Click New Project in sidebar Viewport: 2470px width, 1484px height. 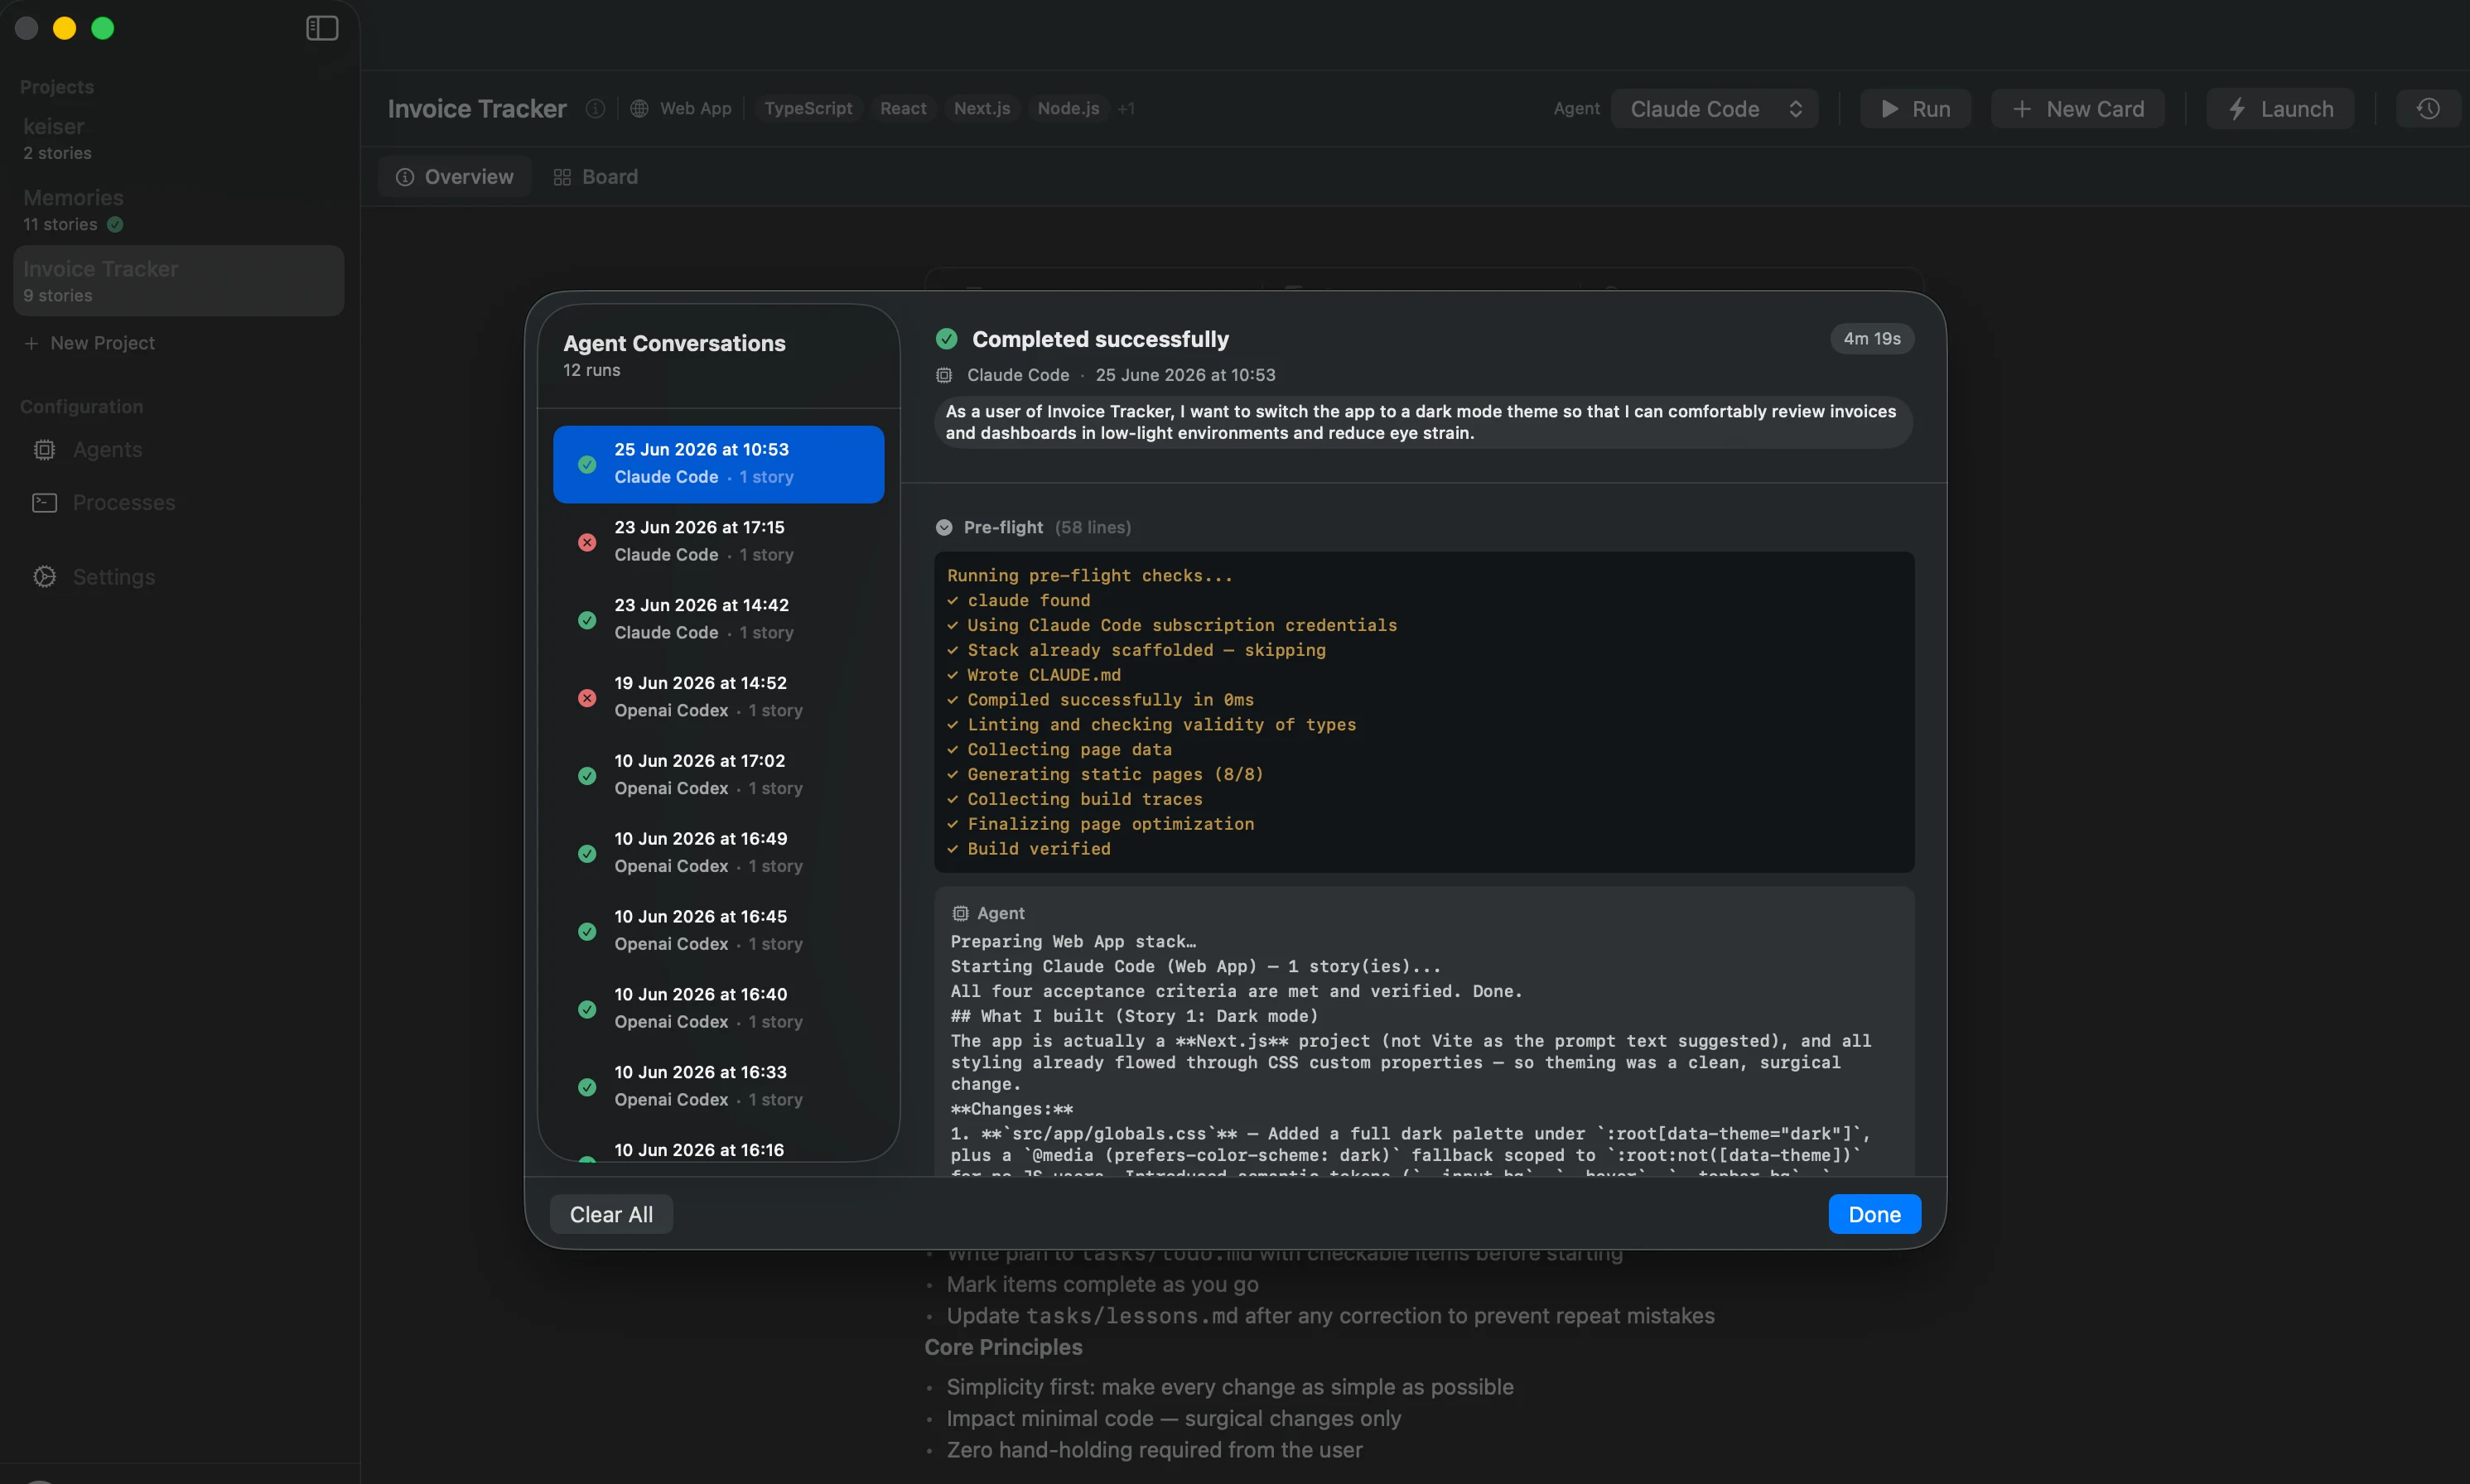click(90, 343)
